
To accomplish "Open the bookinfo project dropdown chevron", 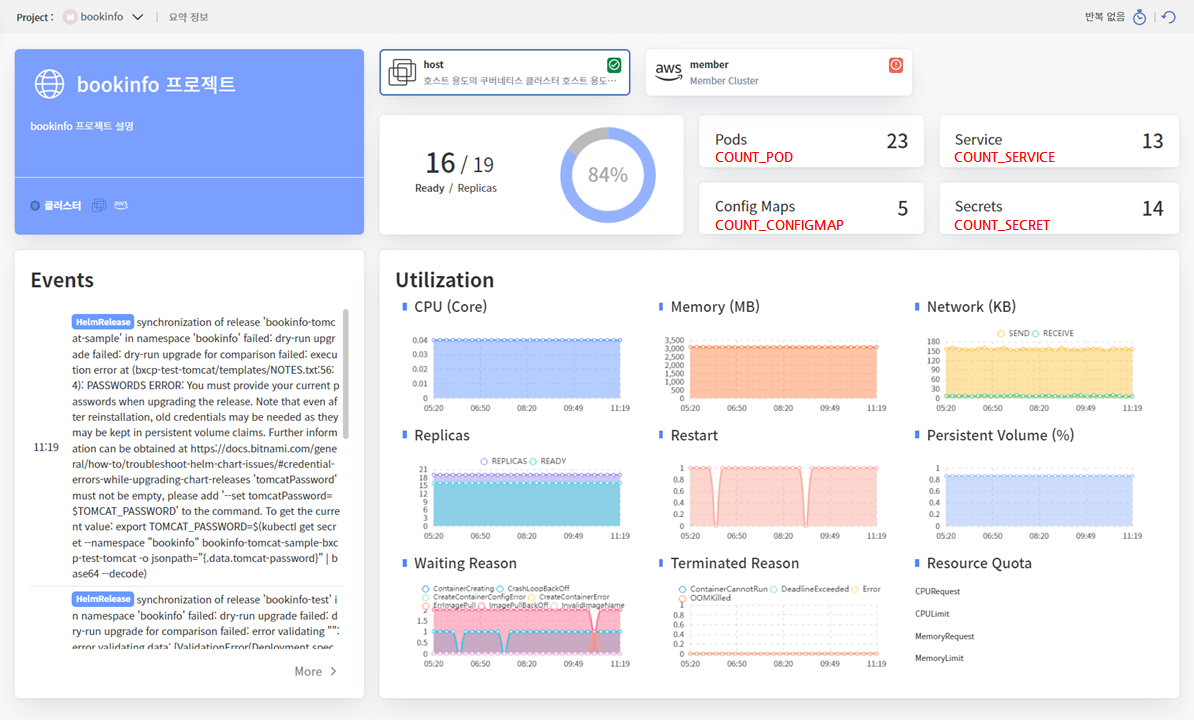I will [138, 17].
